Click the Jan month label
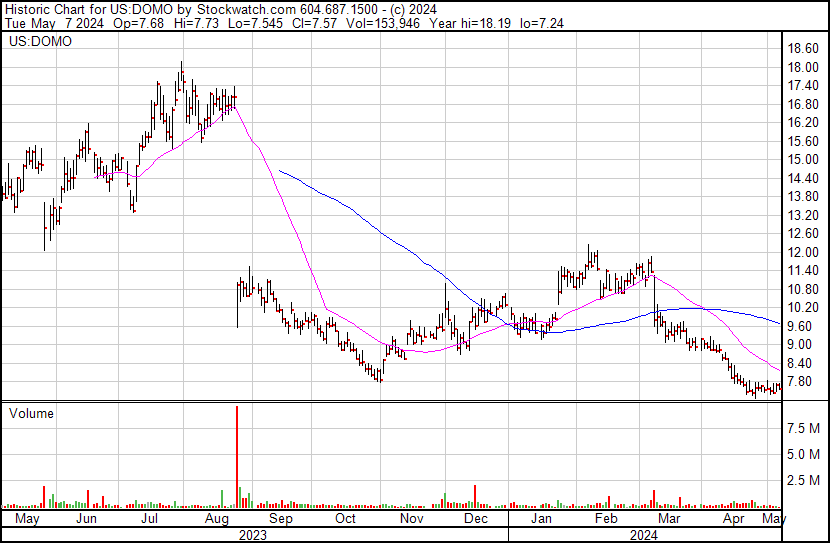Viewport: 830px width, 543px height. (541, 518)
